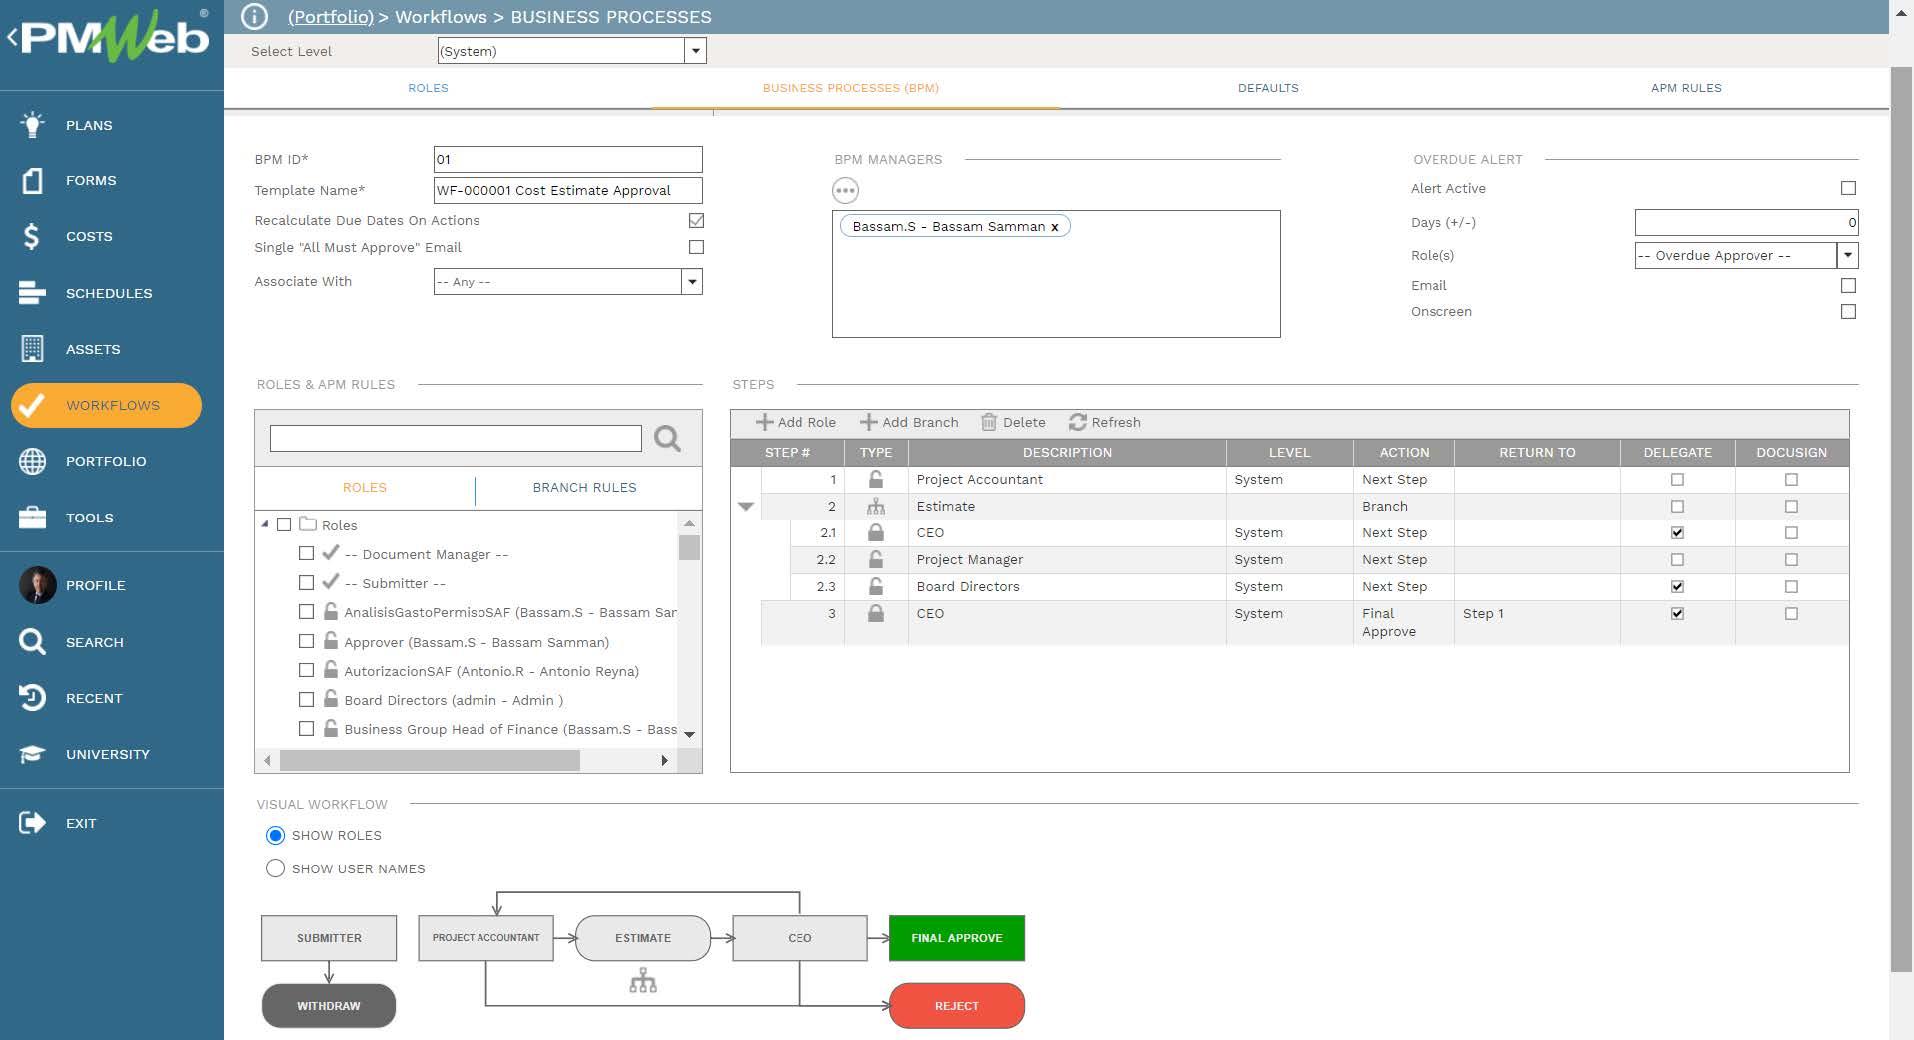
Task: Uncheck Recalculate Due Dates On Actions
Action: [696, 220]
